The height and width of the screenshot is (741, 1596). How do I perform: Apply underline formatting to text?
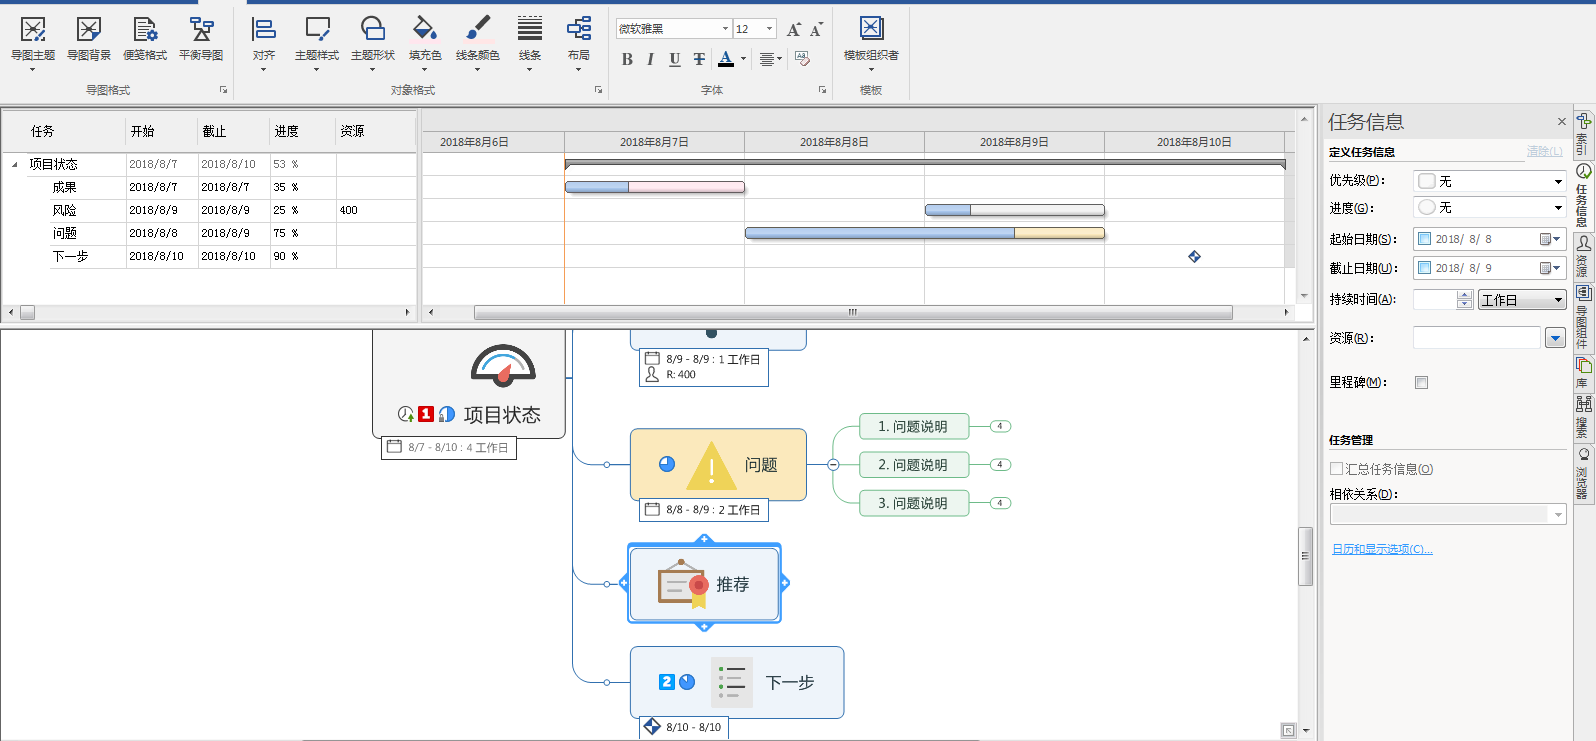point(675,60)
